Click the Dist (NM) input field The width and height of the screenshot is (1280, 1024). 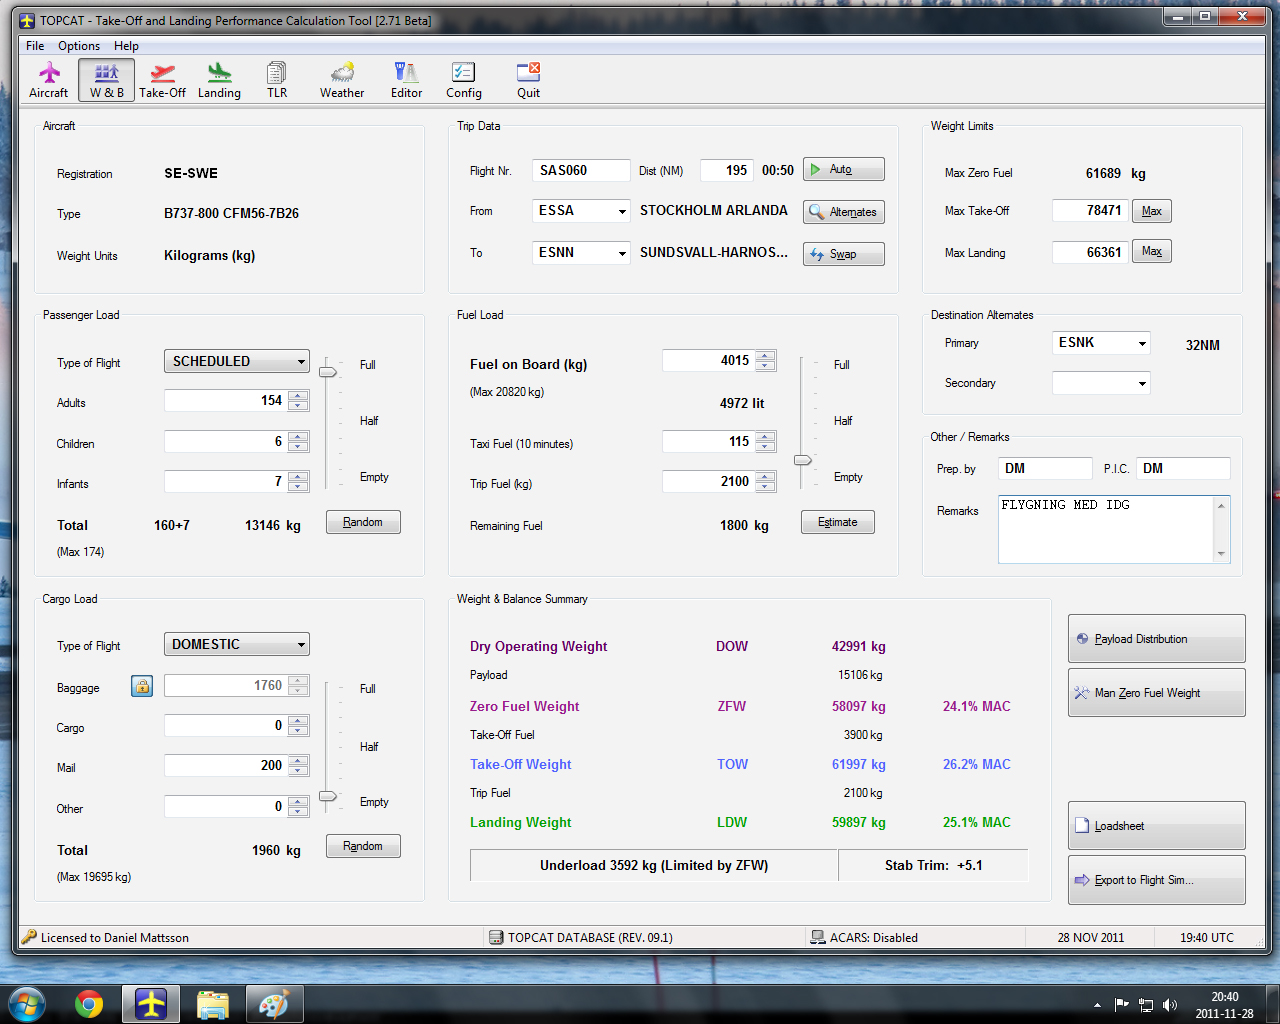pyautogui.click(x=726, y=170)
